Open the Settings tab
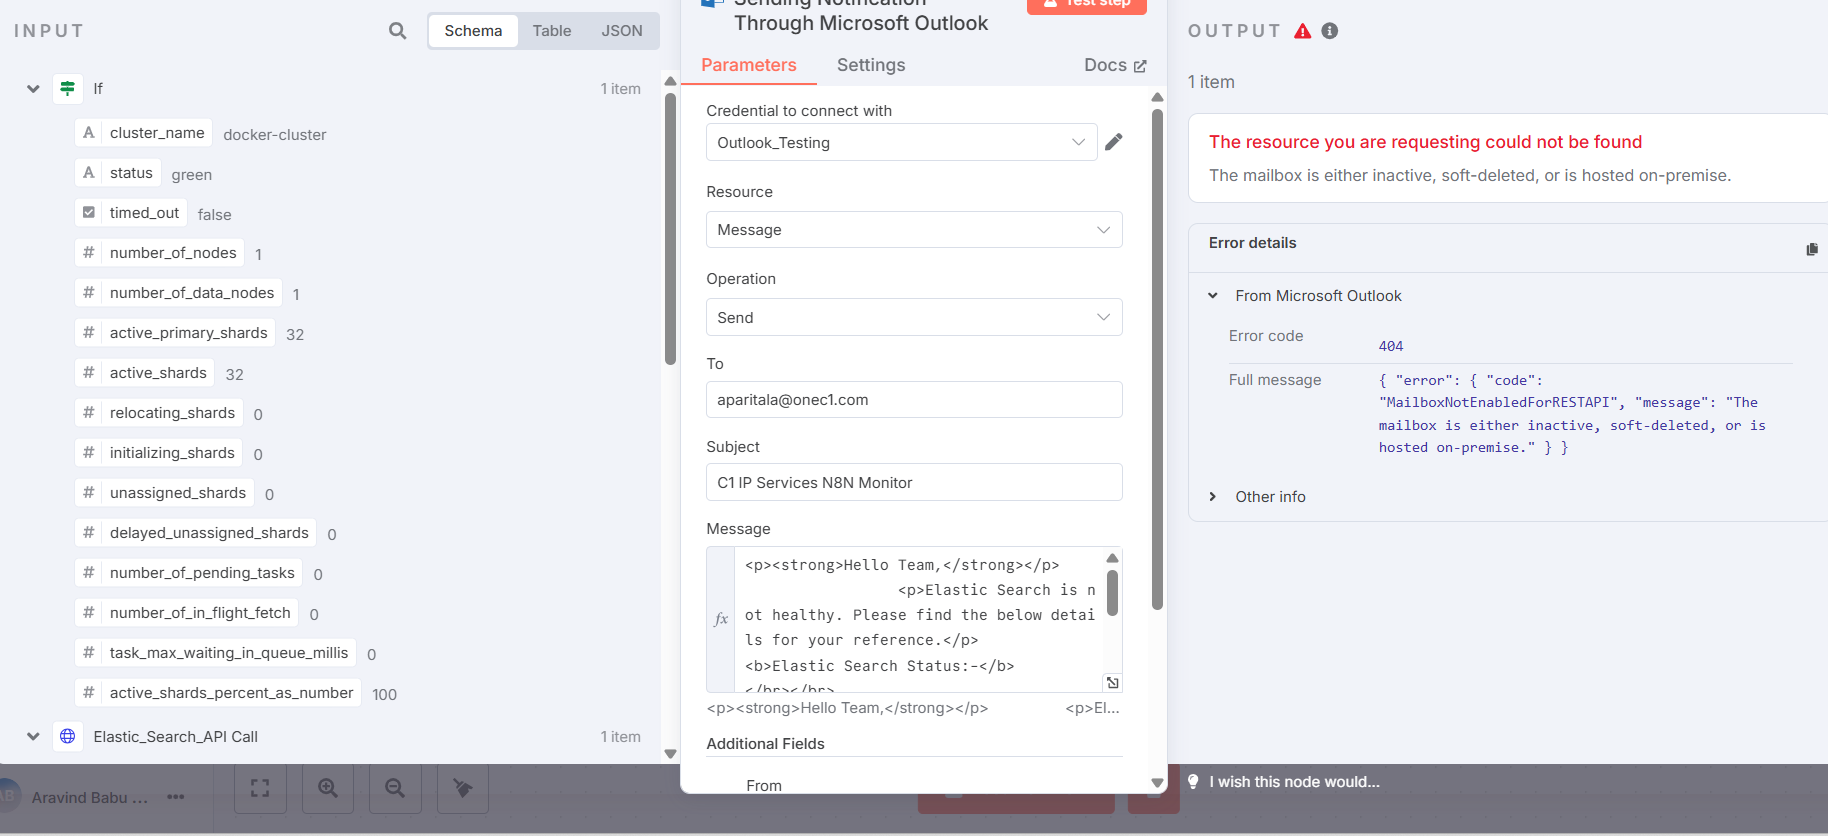The image size is (1828, 836). [870, 65]
